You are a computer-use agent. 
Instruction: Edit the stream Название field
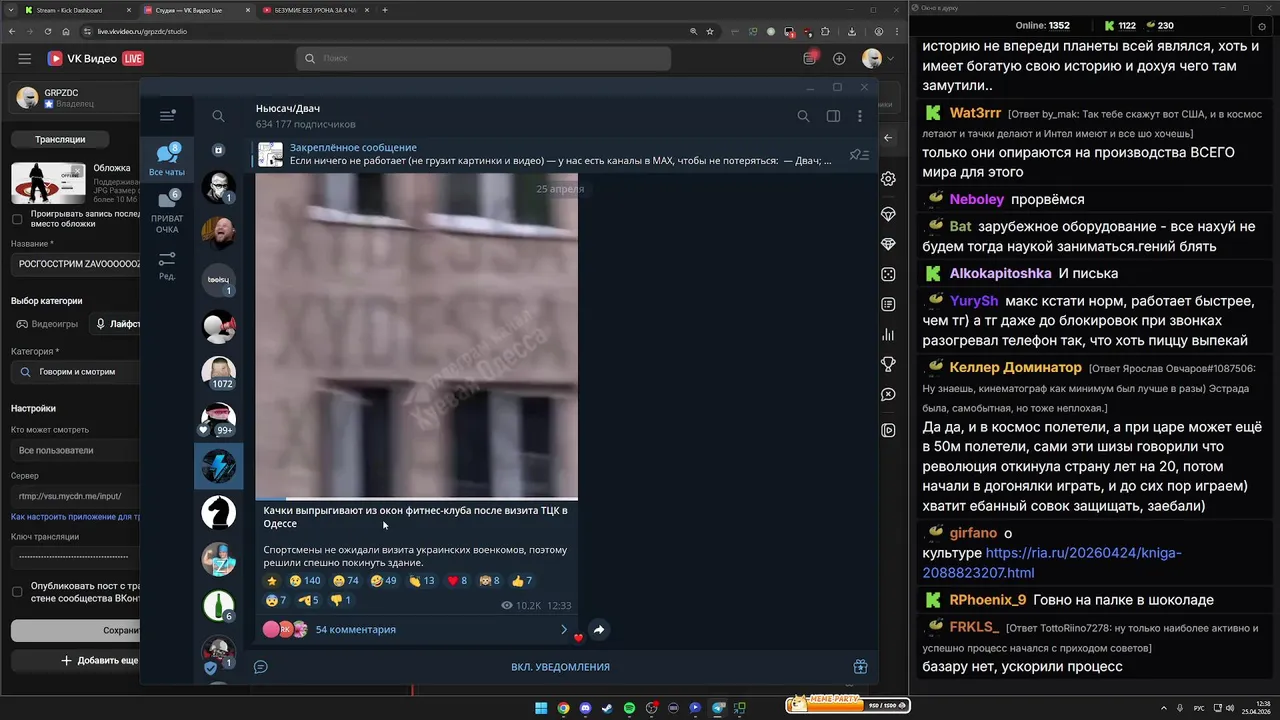pos(76,264)
